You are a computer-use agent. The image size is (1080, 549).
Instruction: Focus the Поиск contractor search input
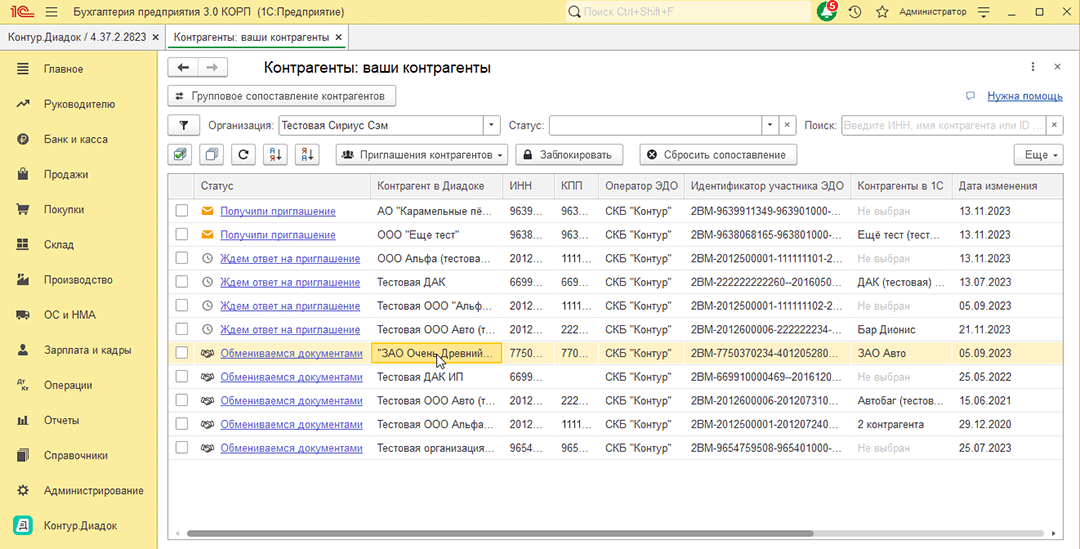(944, 125)
